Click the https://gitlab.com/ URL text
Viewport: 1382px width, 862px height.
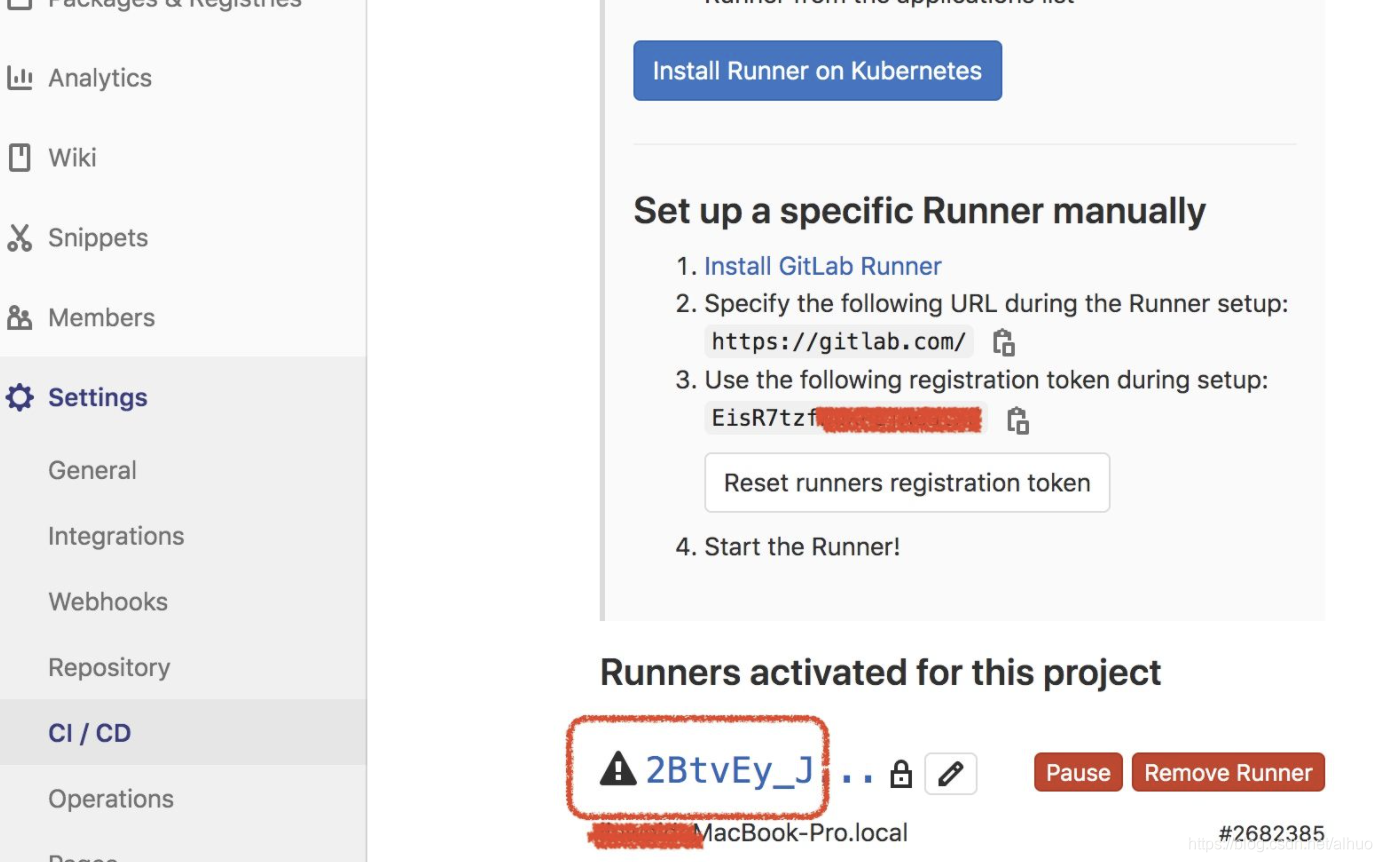(x=839, y=341)
